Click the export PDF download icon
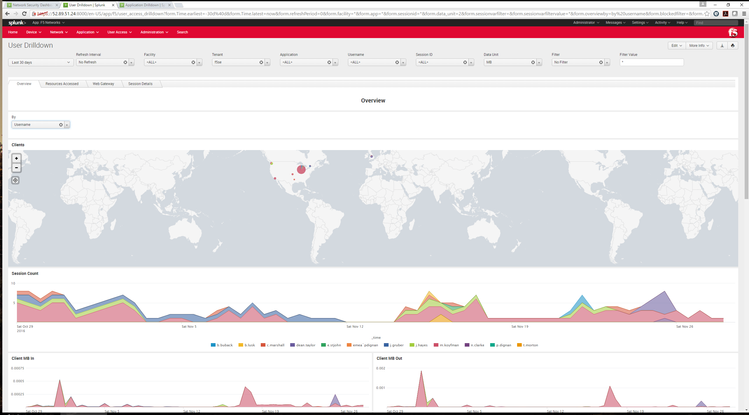The height and width of the screenshot is (415, 749). click(722, 45)
